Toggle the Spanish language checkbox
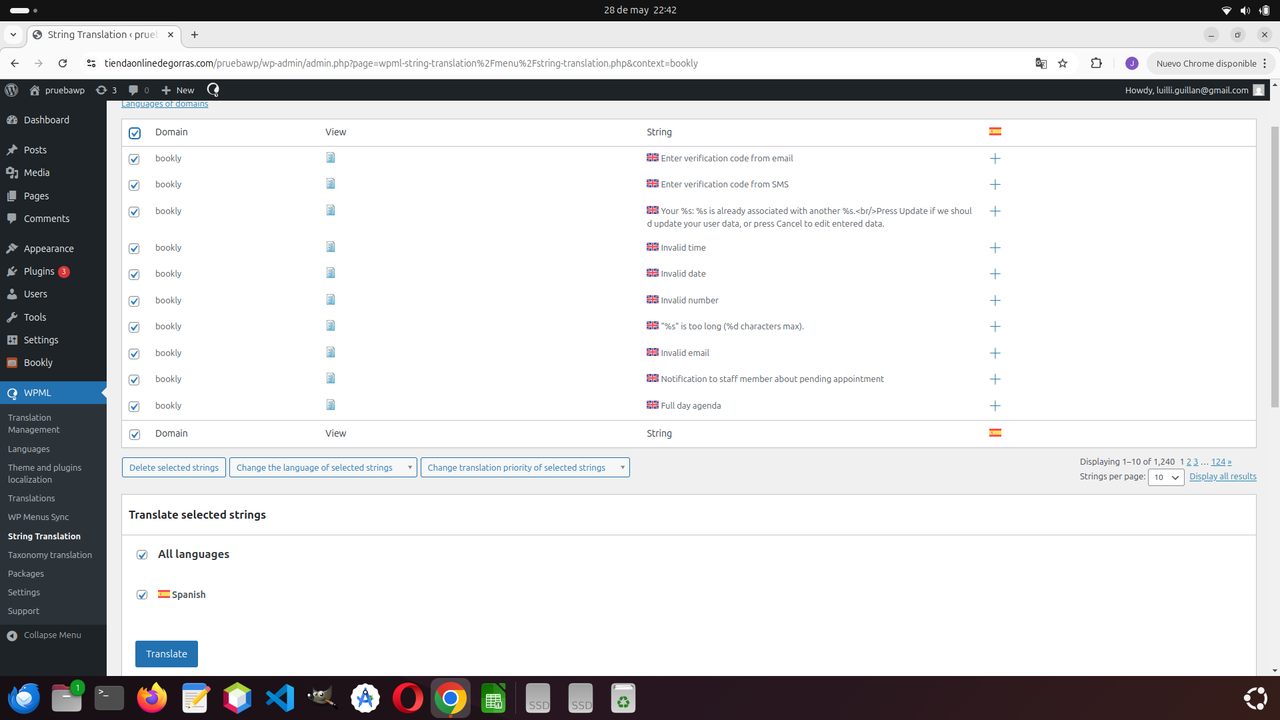The height and width of the screenshot is (720, 1280). coord(142,595)
